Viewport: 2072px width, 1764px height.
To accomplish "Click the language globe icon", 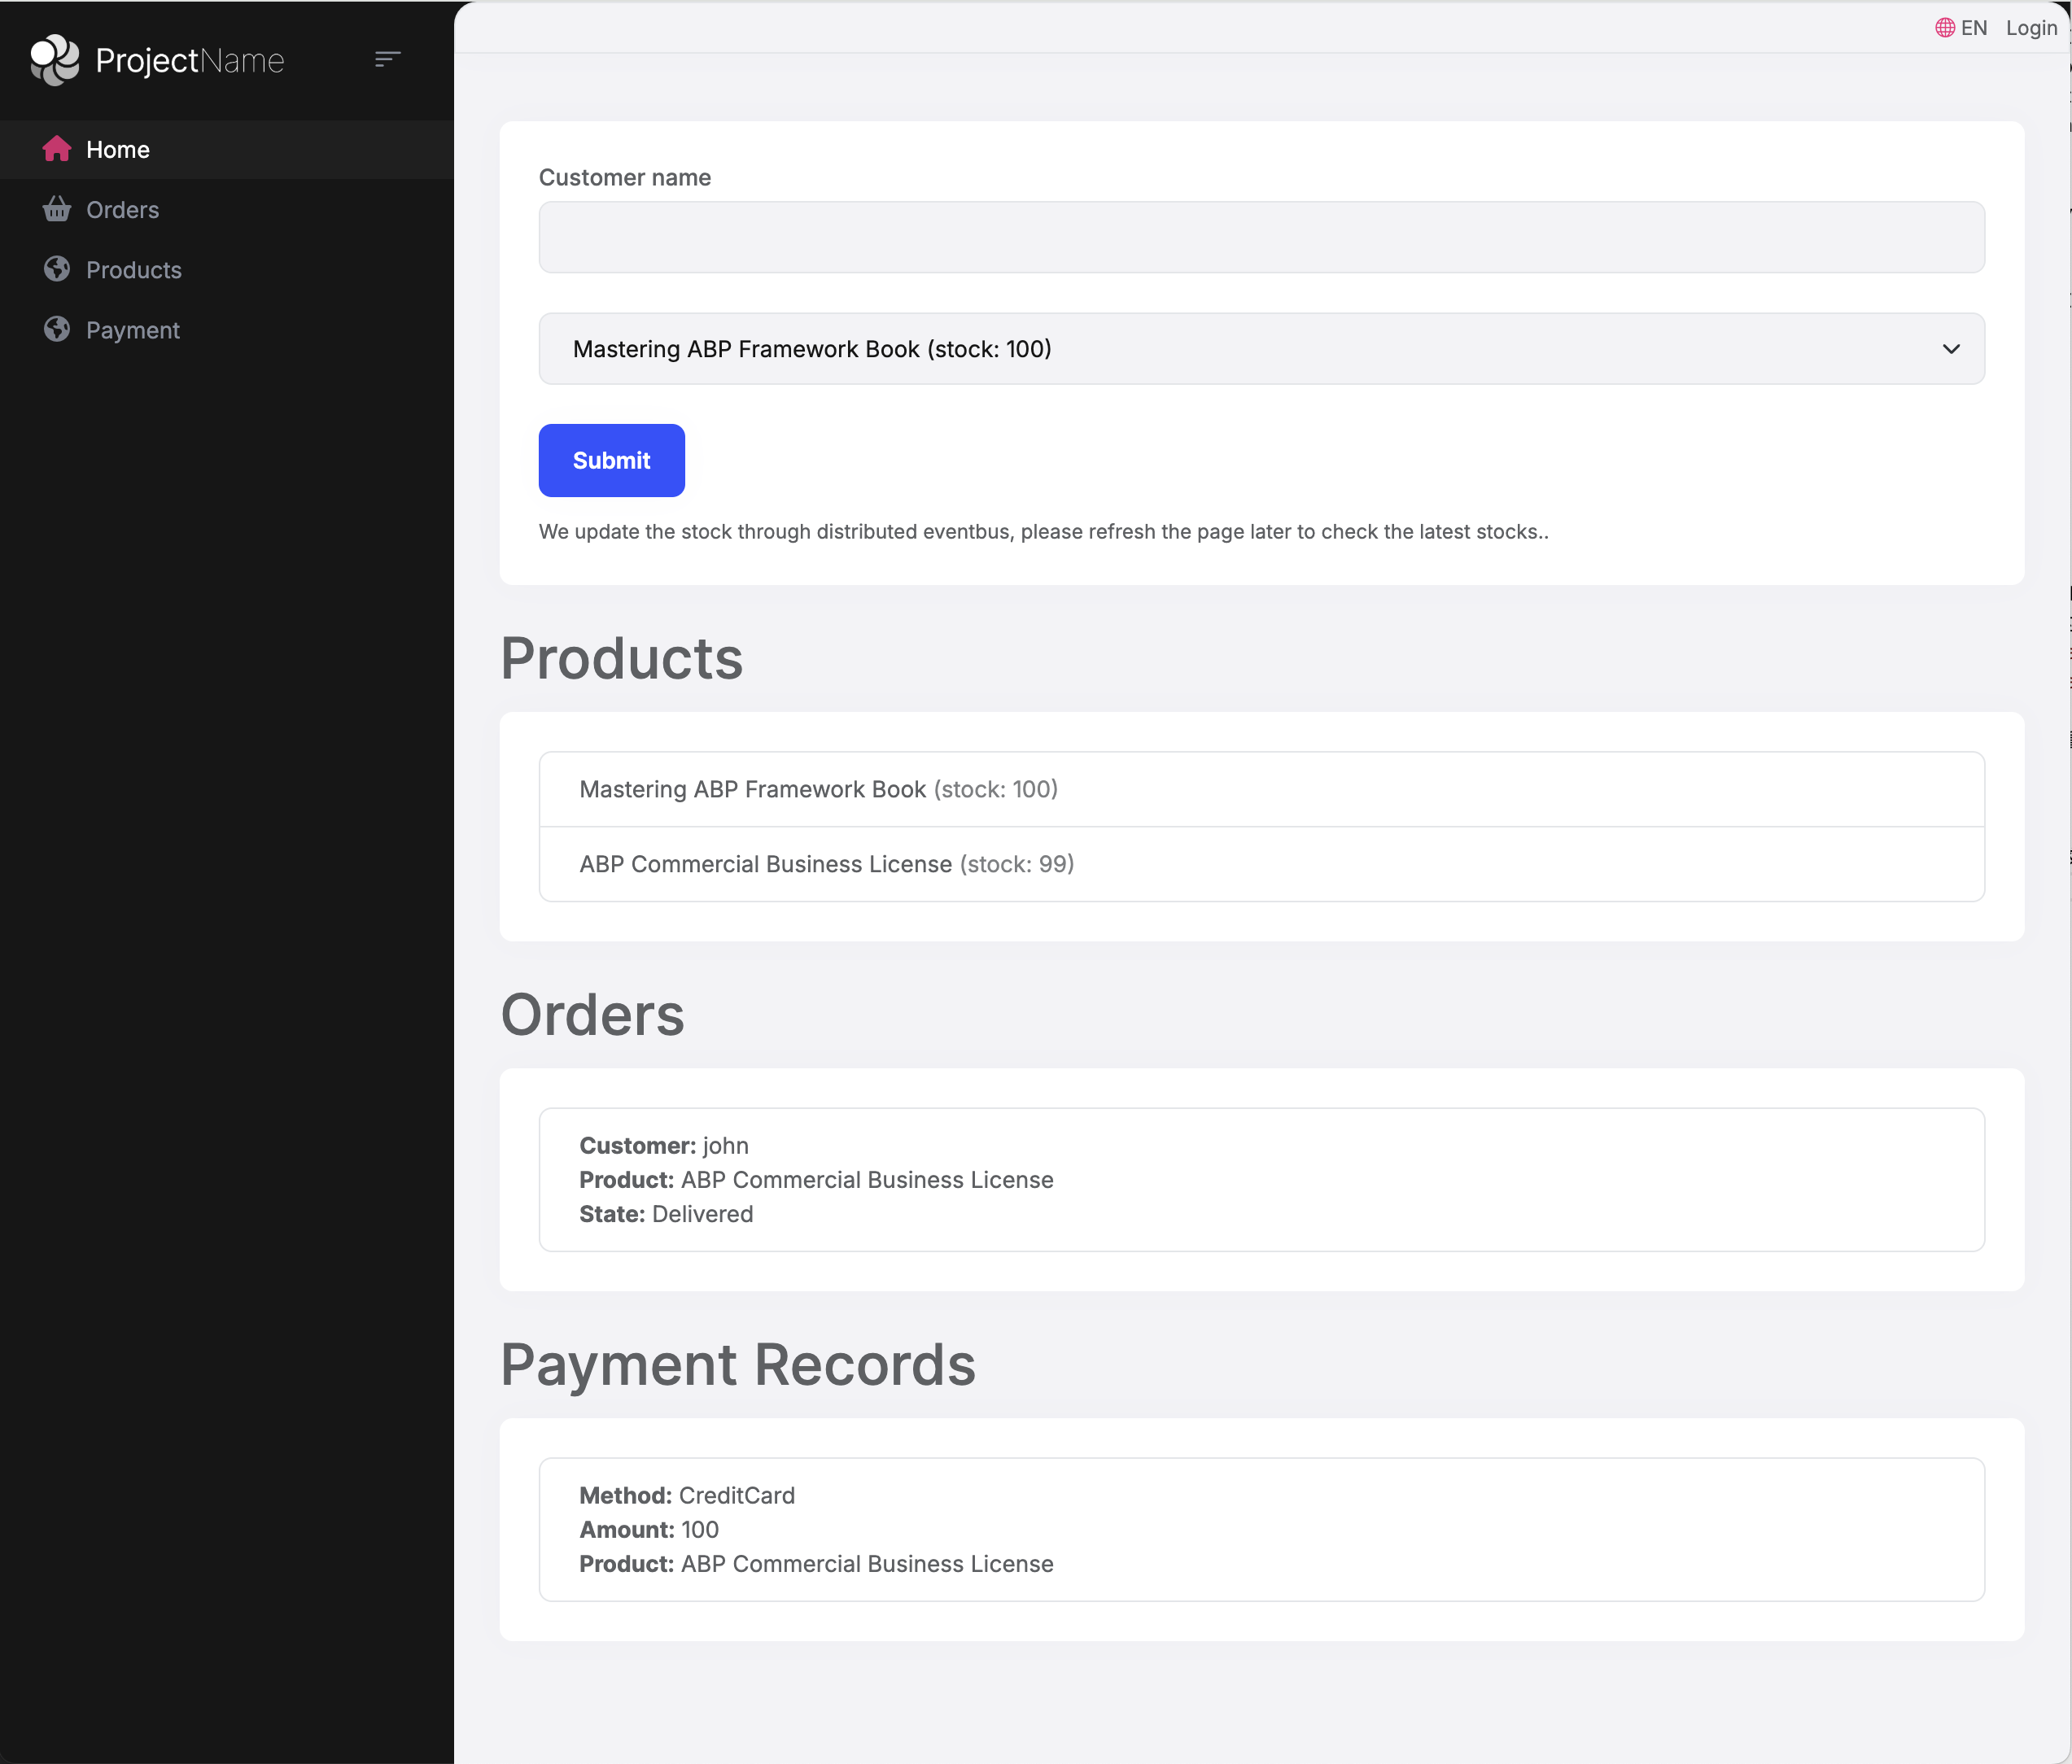I will pyautogui.click(x=1944, y=28).
